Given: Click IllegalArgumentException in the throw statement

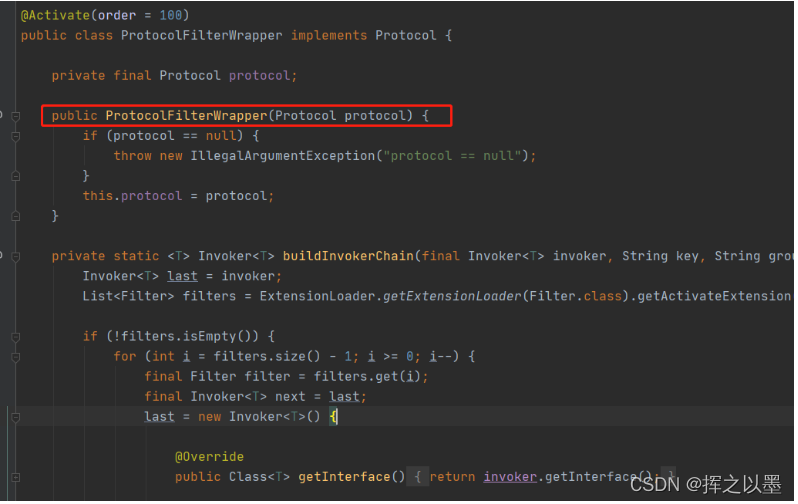Looking at the screenshot, I should coord(283,156).
